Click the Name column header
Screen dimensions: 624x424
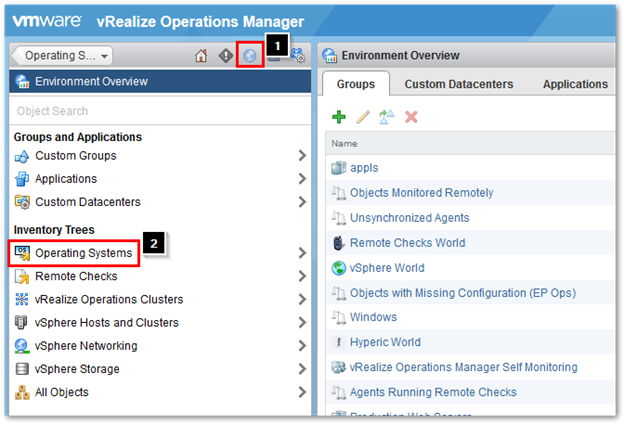(345, 143)
